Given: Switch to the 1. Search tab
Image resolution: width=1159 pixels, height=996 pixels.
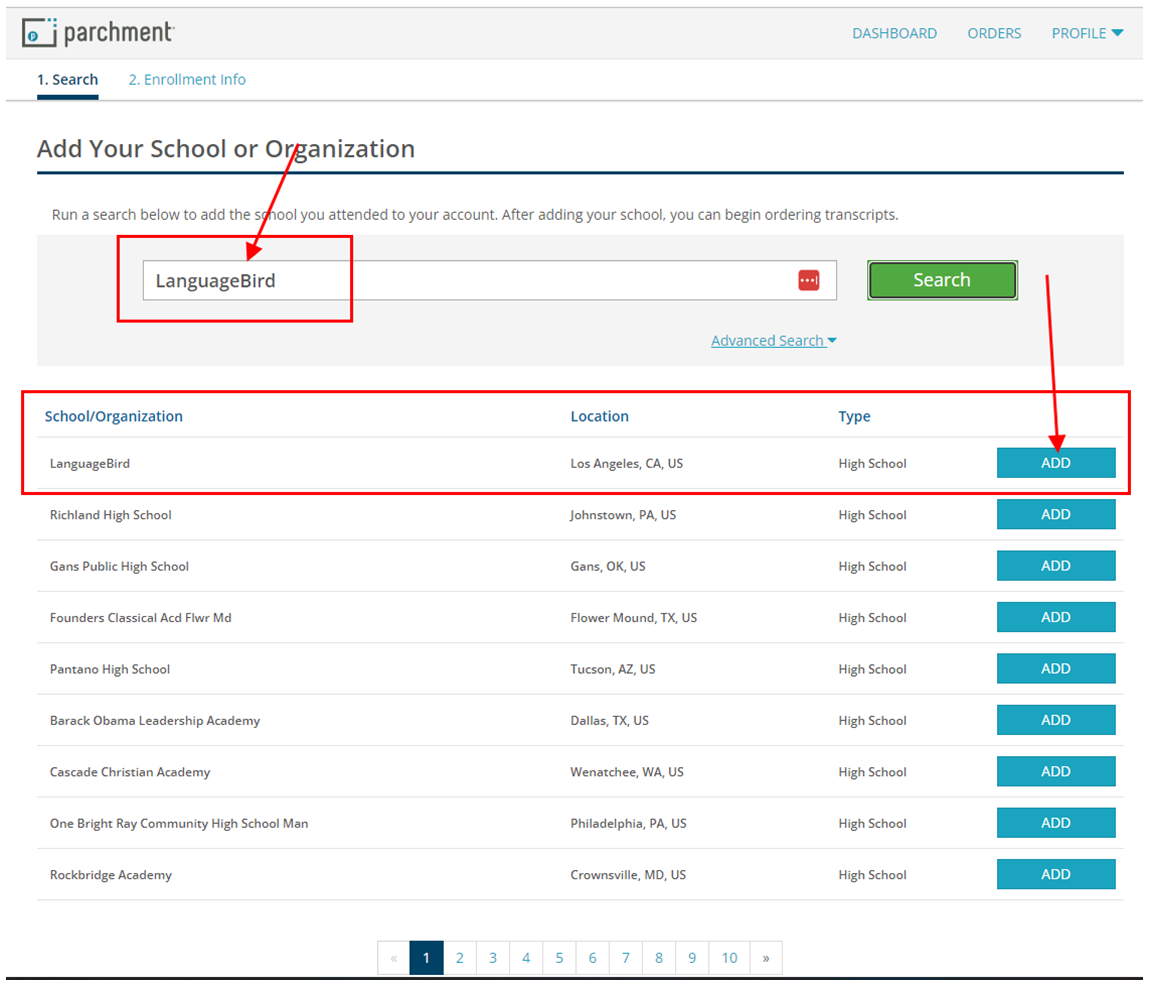Looking at the screenshot, I should tap(67, 79).
